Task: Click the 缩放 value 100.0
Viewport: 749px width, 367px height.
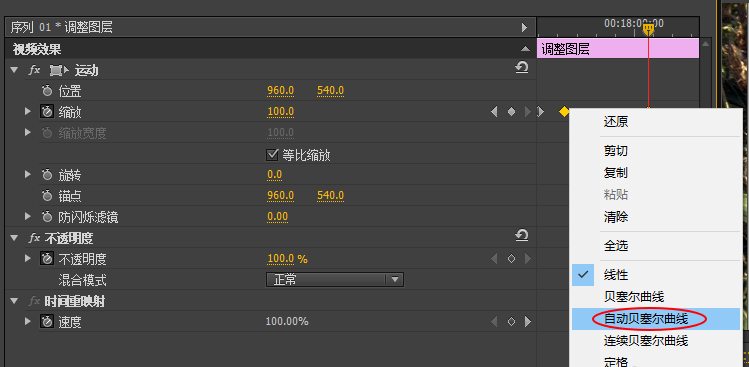Action: [280, 112]
